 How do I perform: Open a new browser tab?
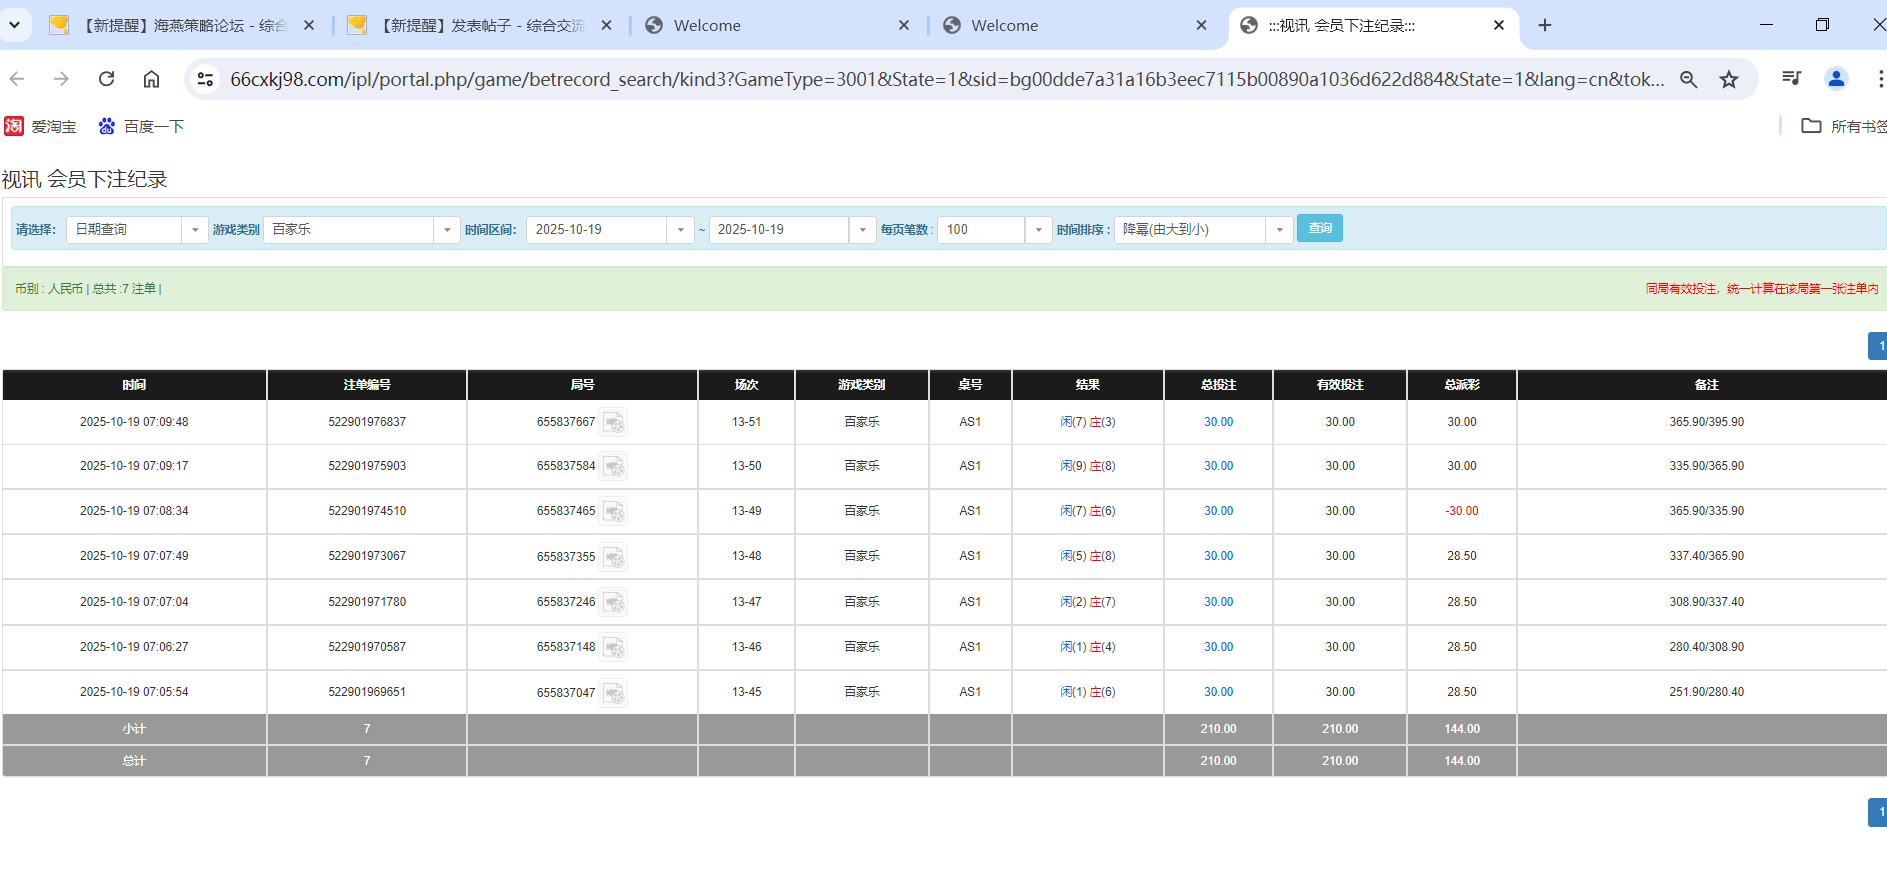click(1545, 26)
